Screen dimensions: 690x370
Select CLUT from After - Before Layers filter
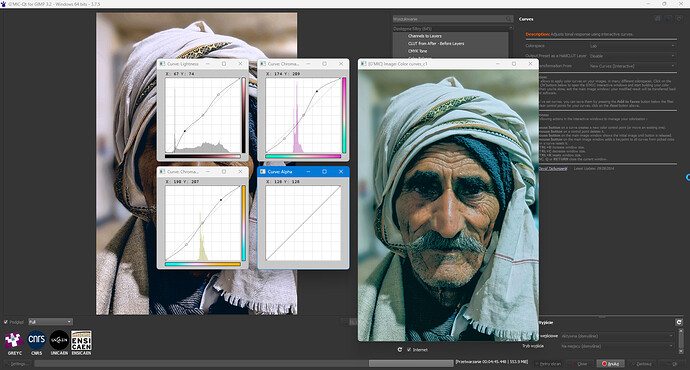(436, 44)
